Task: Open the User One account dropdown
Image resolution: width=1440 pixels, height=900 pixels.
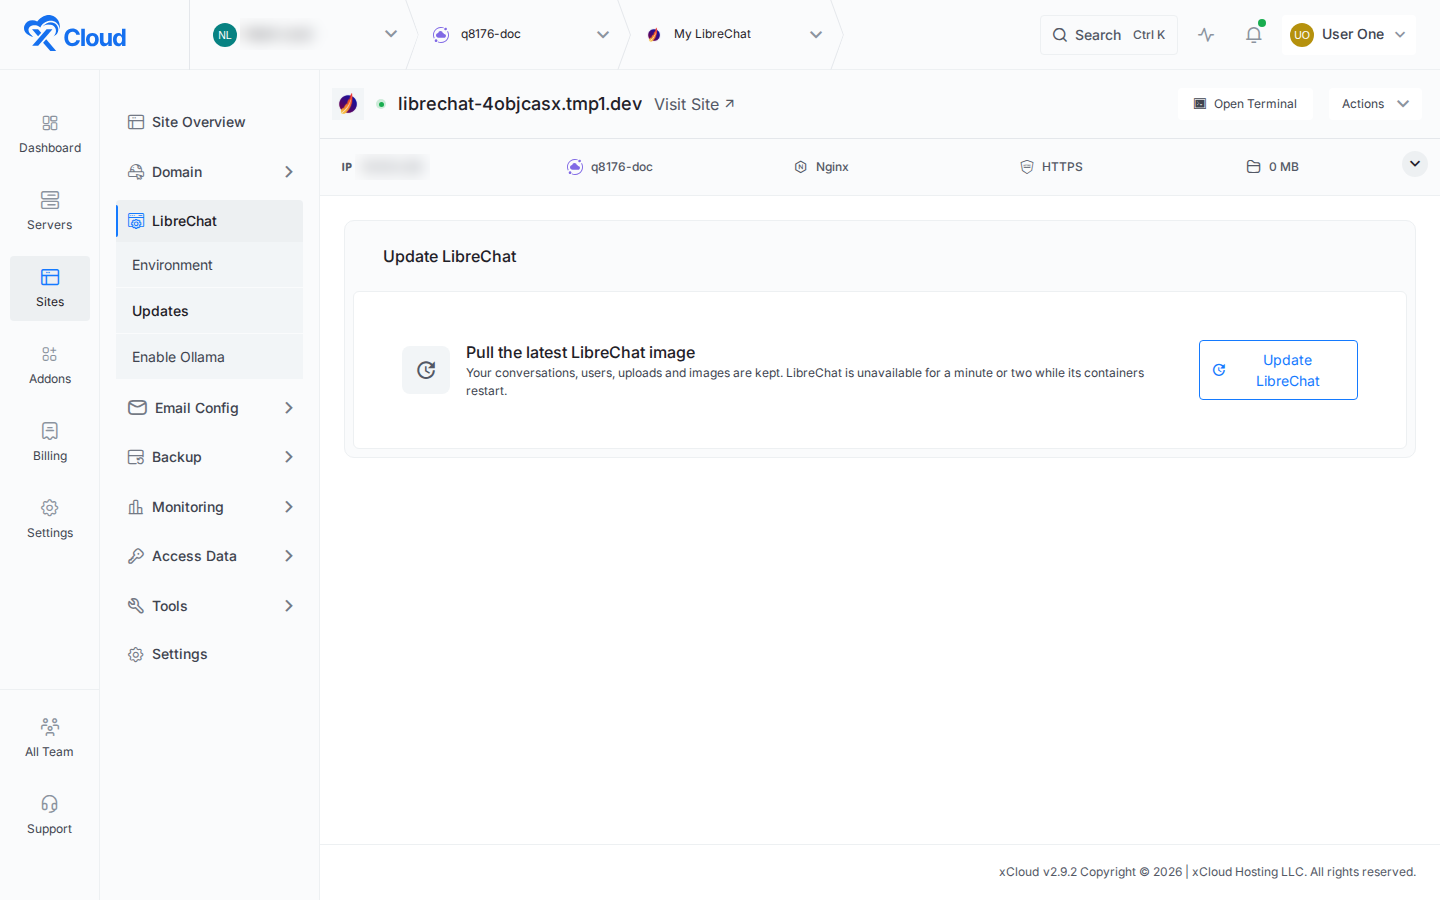Action: [1349, 35]
